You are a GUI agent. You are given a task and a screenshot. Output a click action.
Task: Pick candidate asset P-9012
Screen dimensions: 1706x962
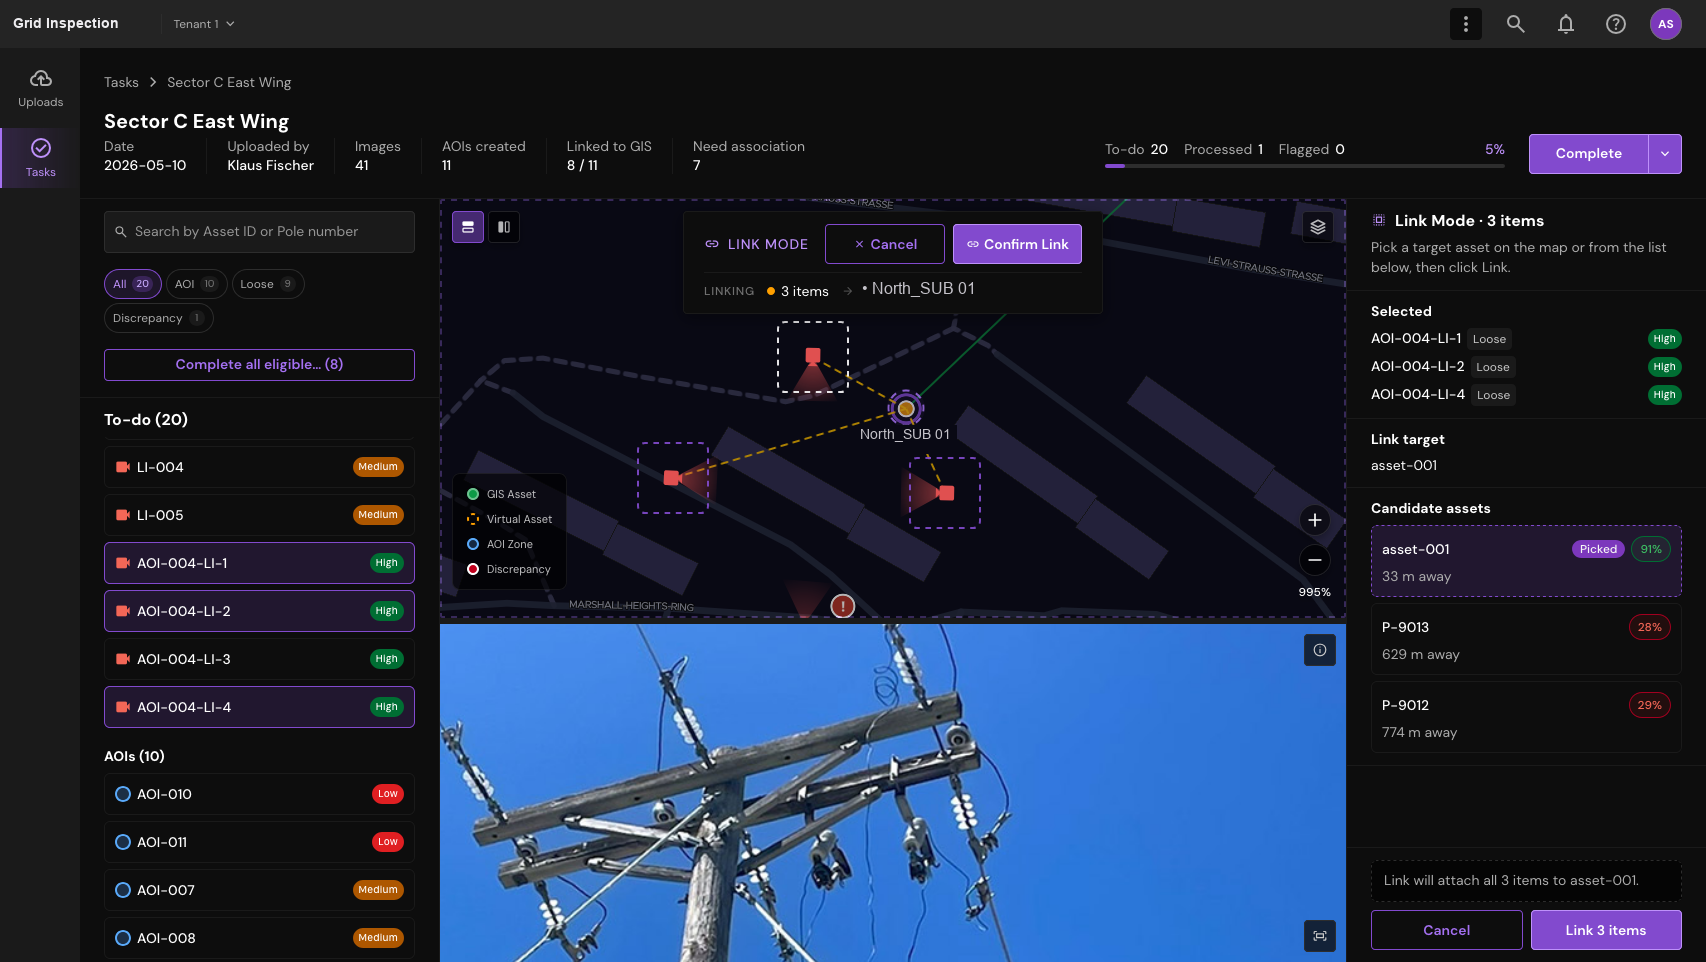(1526, 719)
